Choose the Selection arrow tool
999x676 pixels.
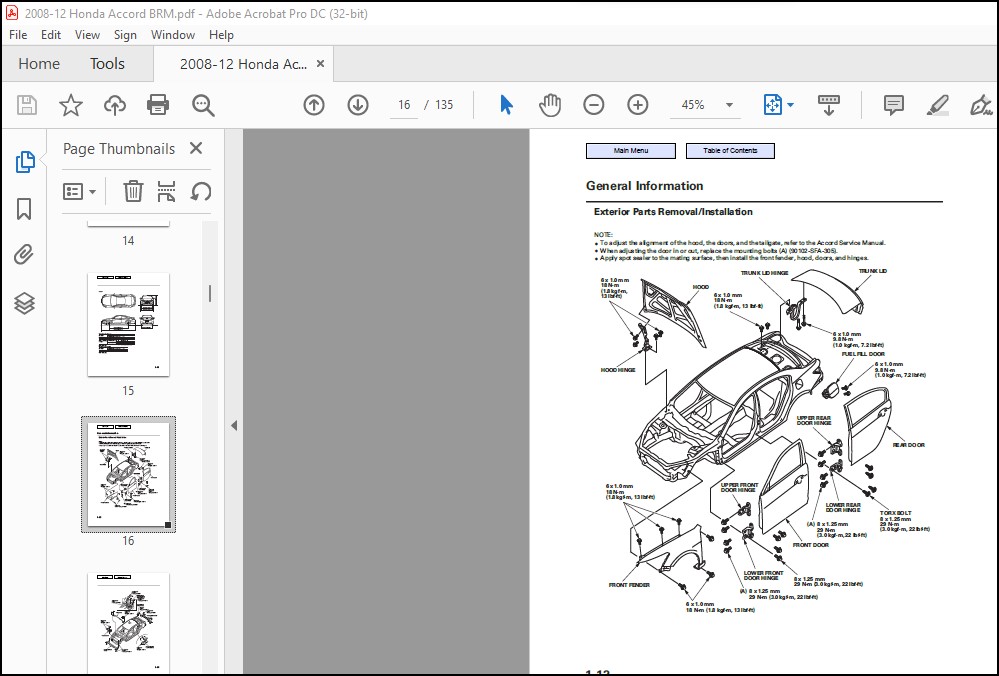click(507, 104)
